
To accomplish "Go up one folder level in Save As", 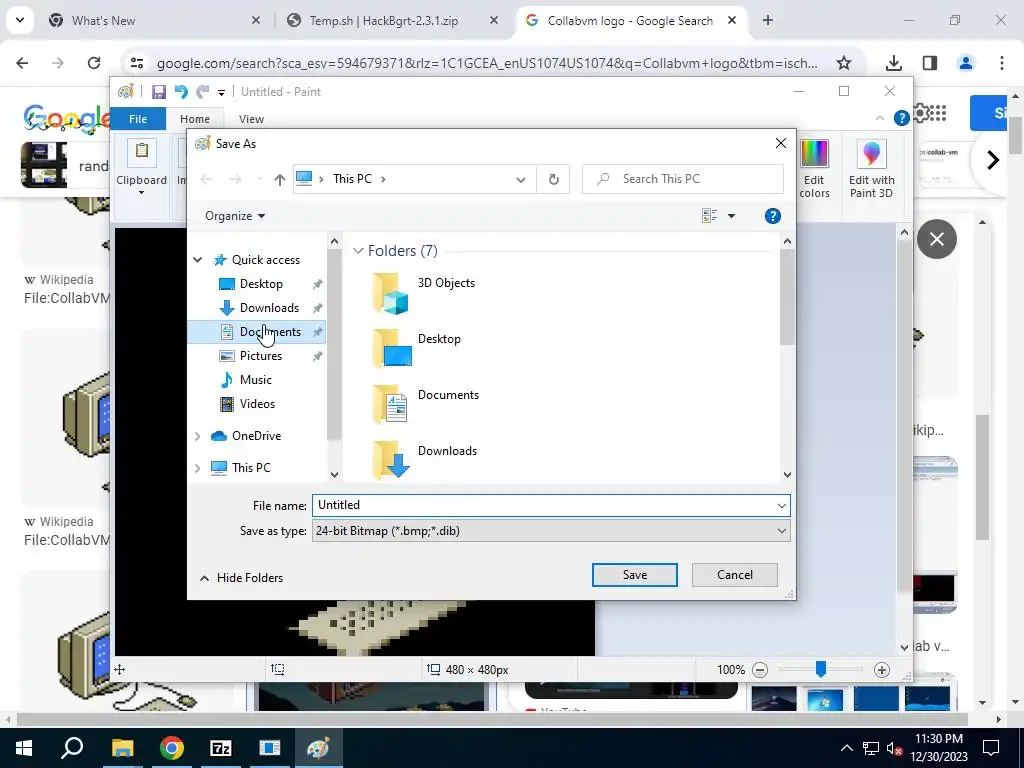I will pos(280,180).
